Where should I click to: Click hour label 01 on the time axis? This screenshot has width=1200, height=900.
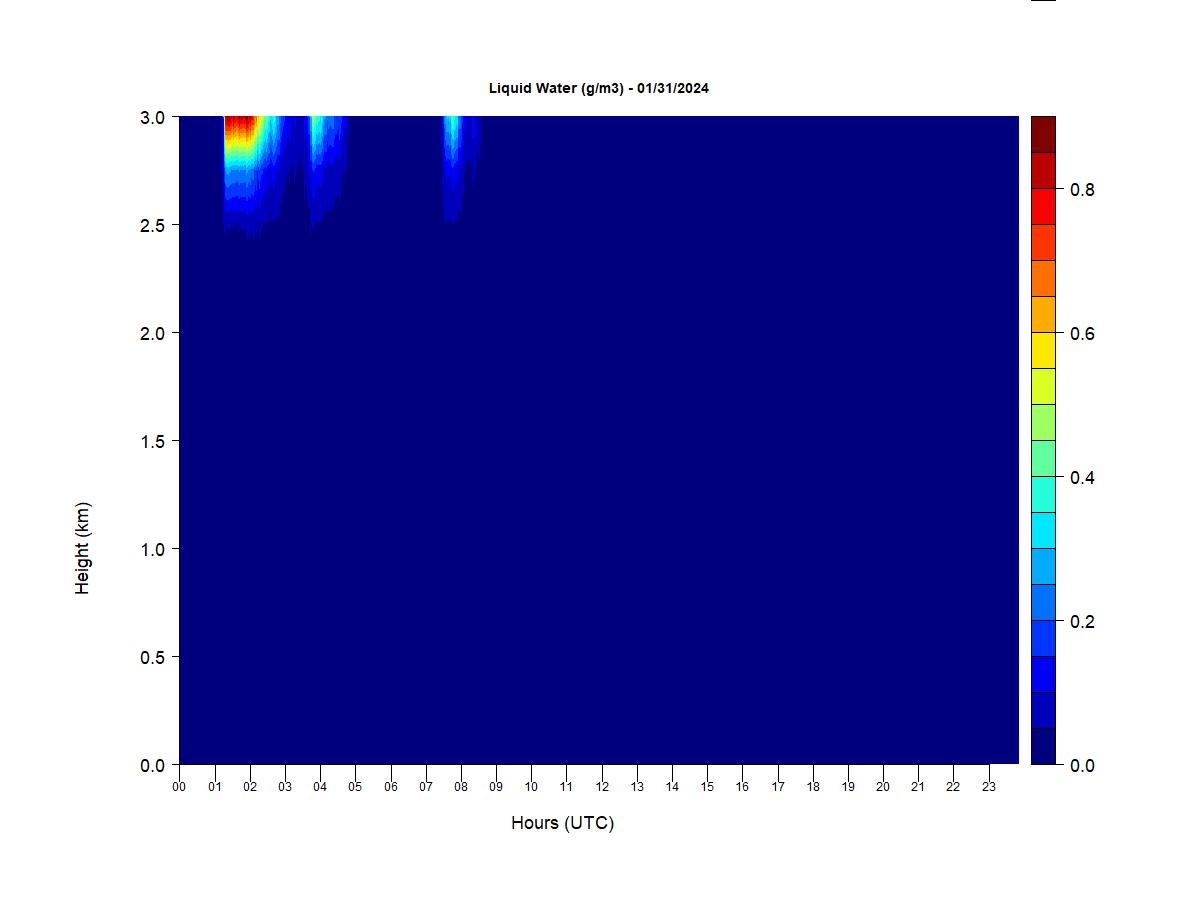(x=215, y=787)
